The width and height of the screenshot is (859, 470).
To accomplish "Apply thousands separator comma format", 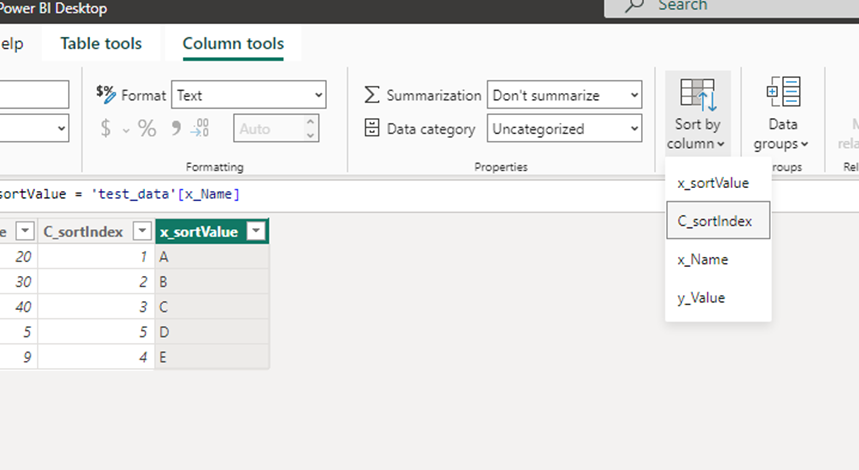I will [176, 128].
